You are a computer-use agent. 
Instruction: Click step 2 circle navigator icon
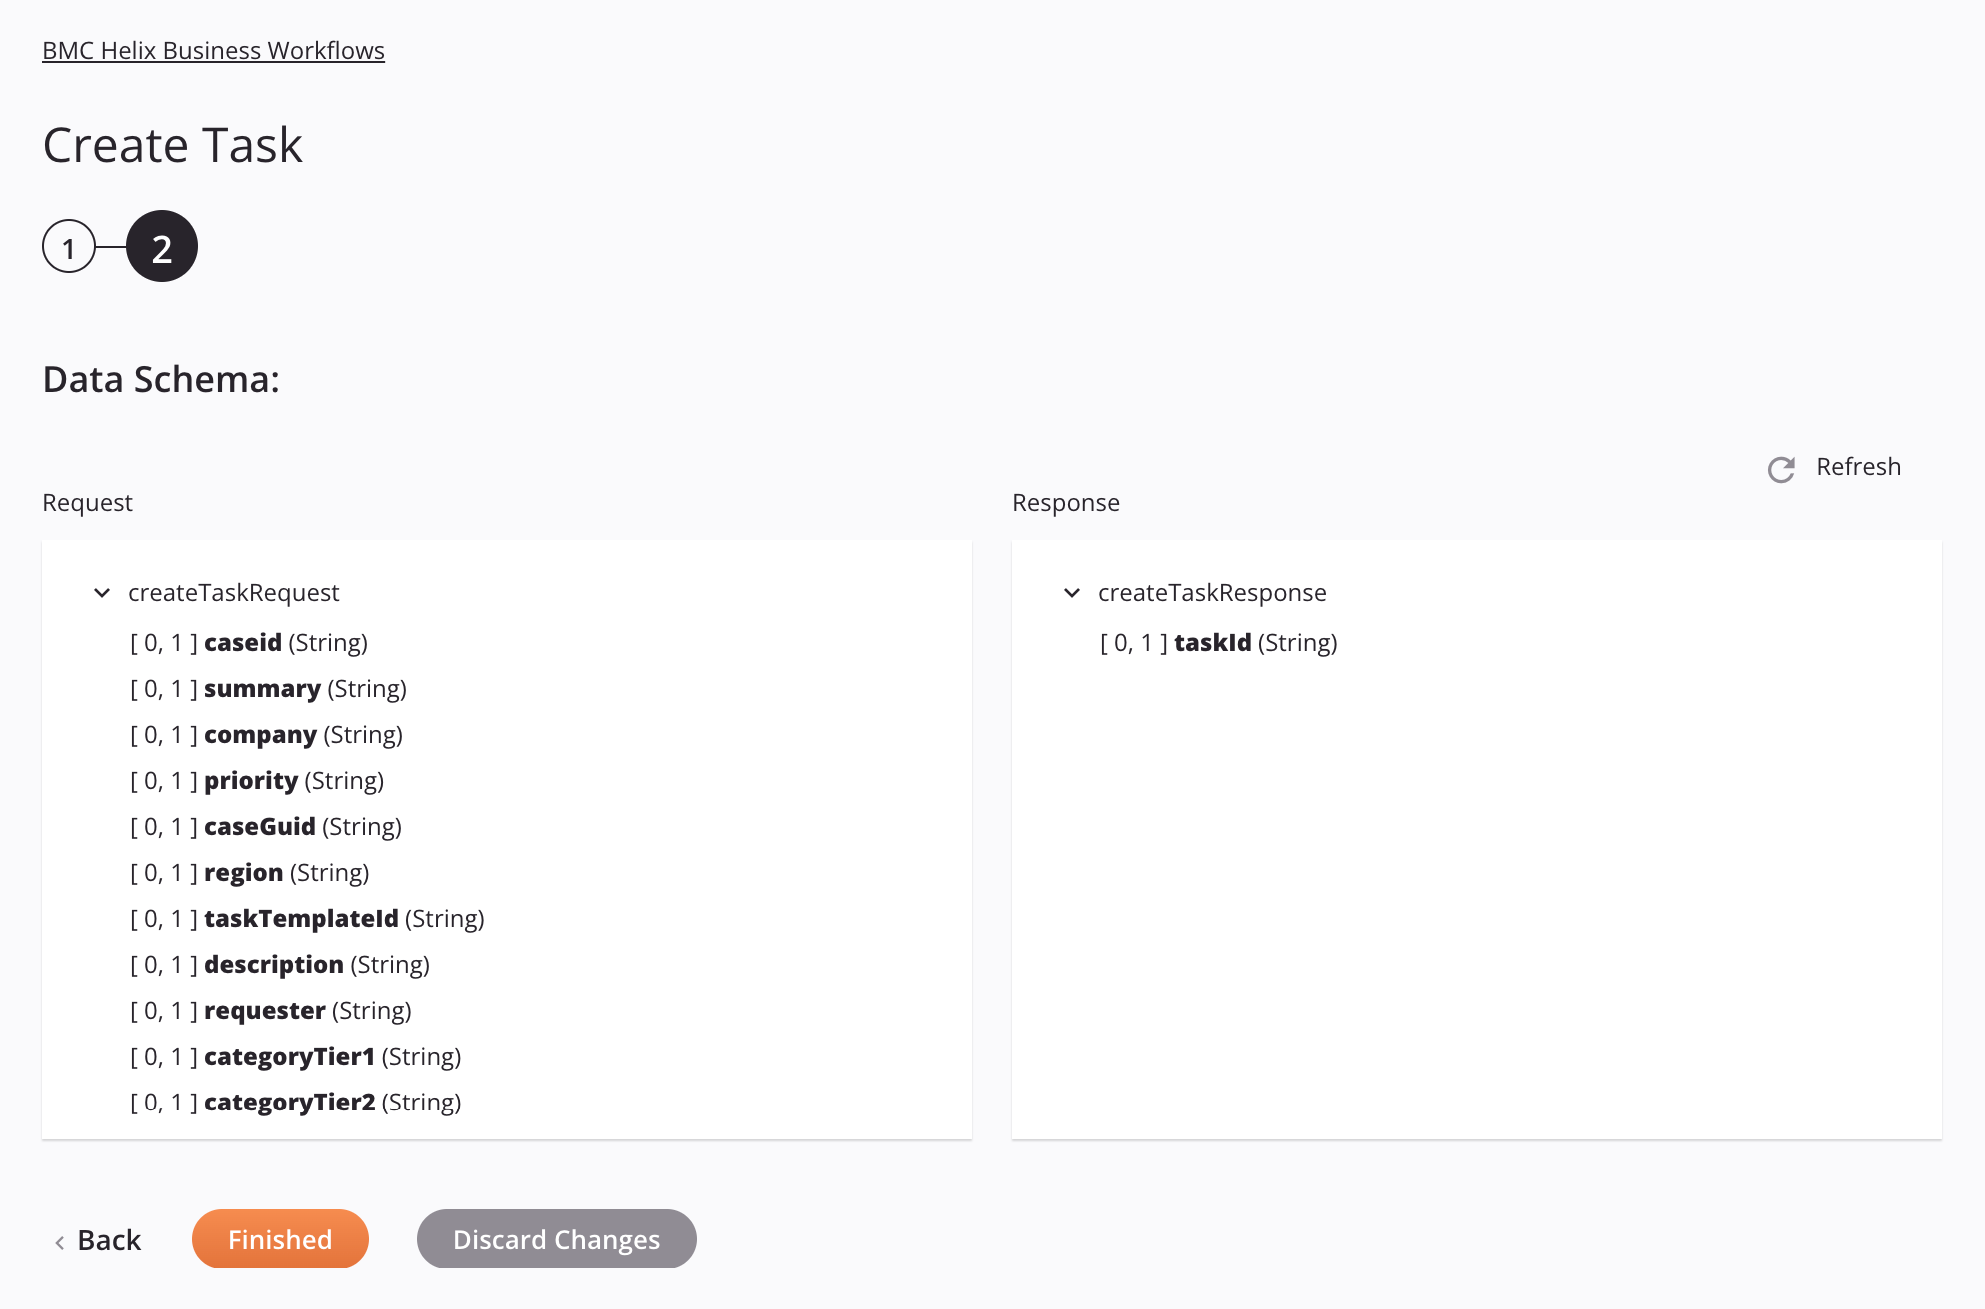click(159, 245)
